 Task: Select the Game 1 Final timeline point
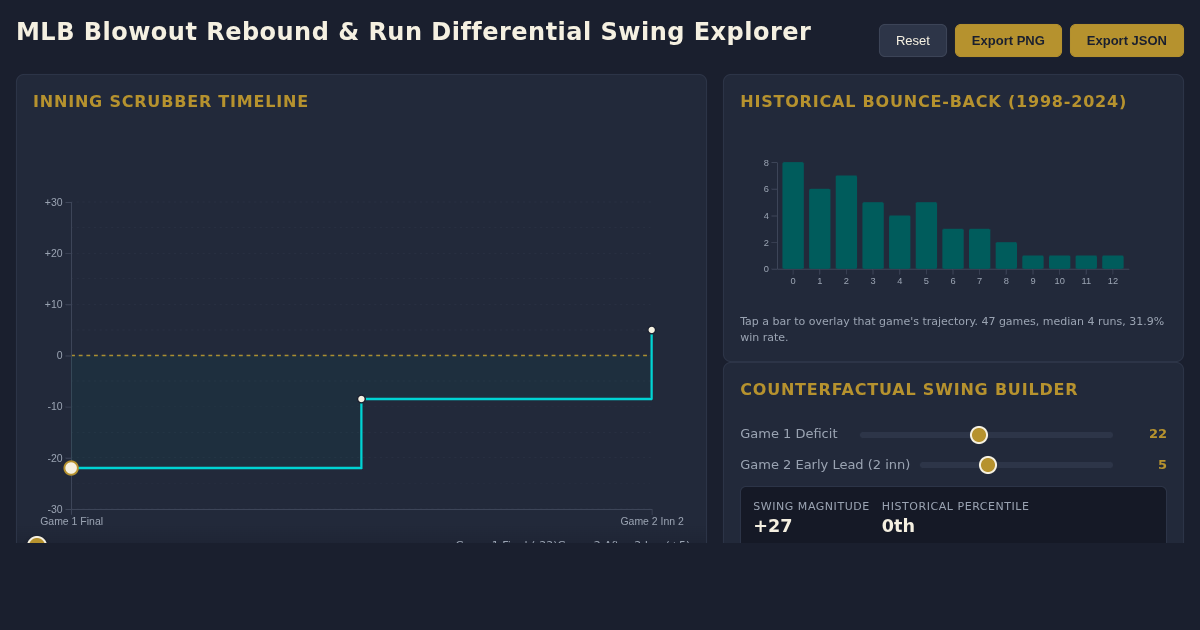point(71,468)
